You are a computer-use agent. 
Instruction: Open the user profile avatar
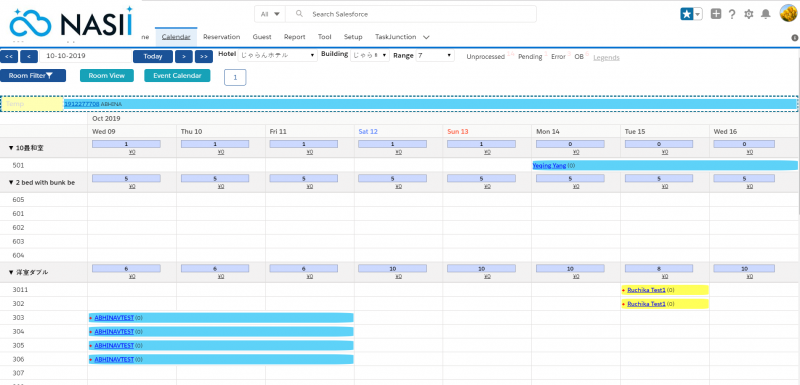point(788,13)
